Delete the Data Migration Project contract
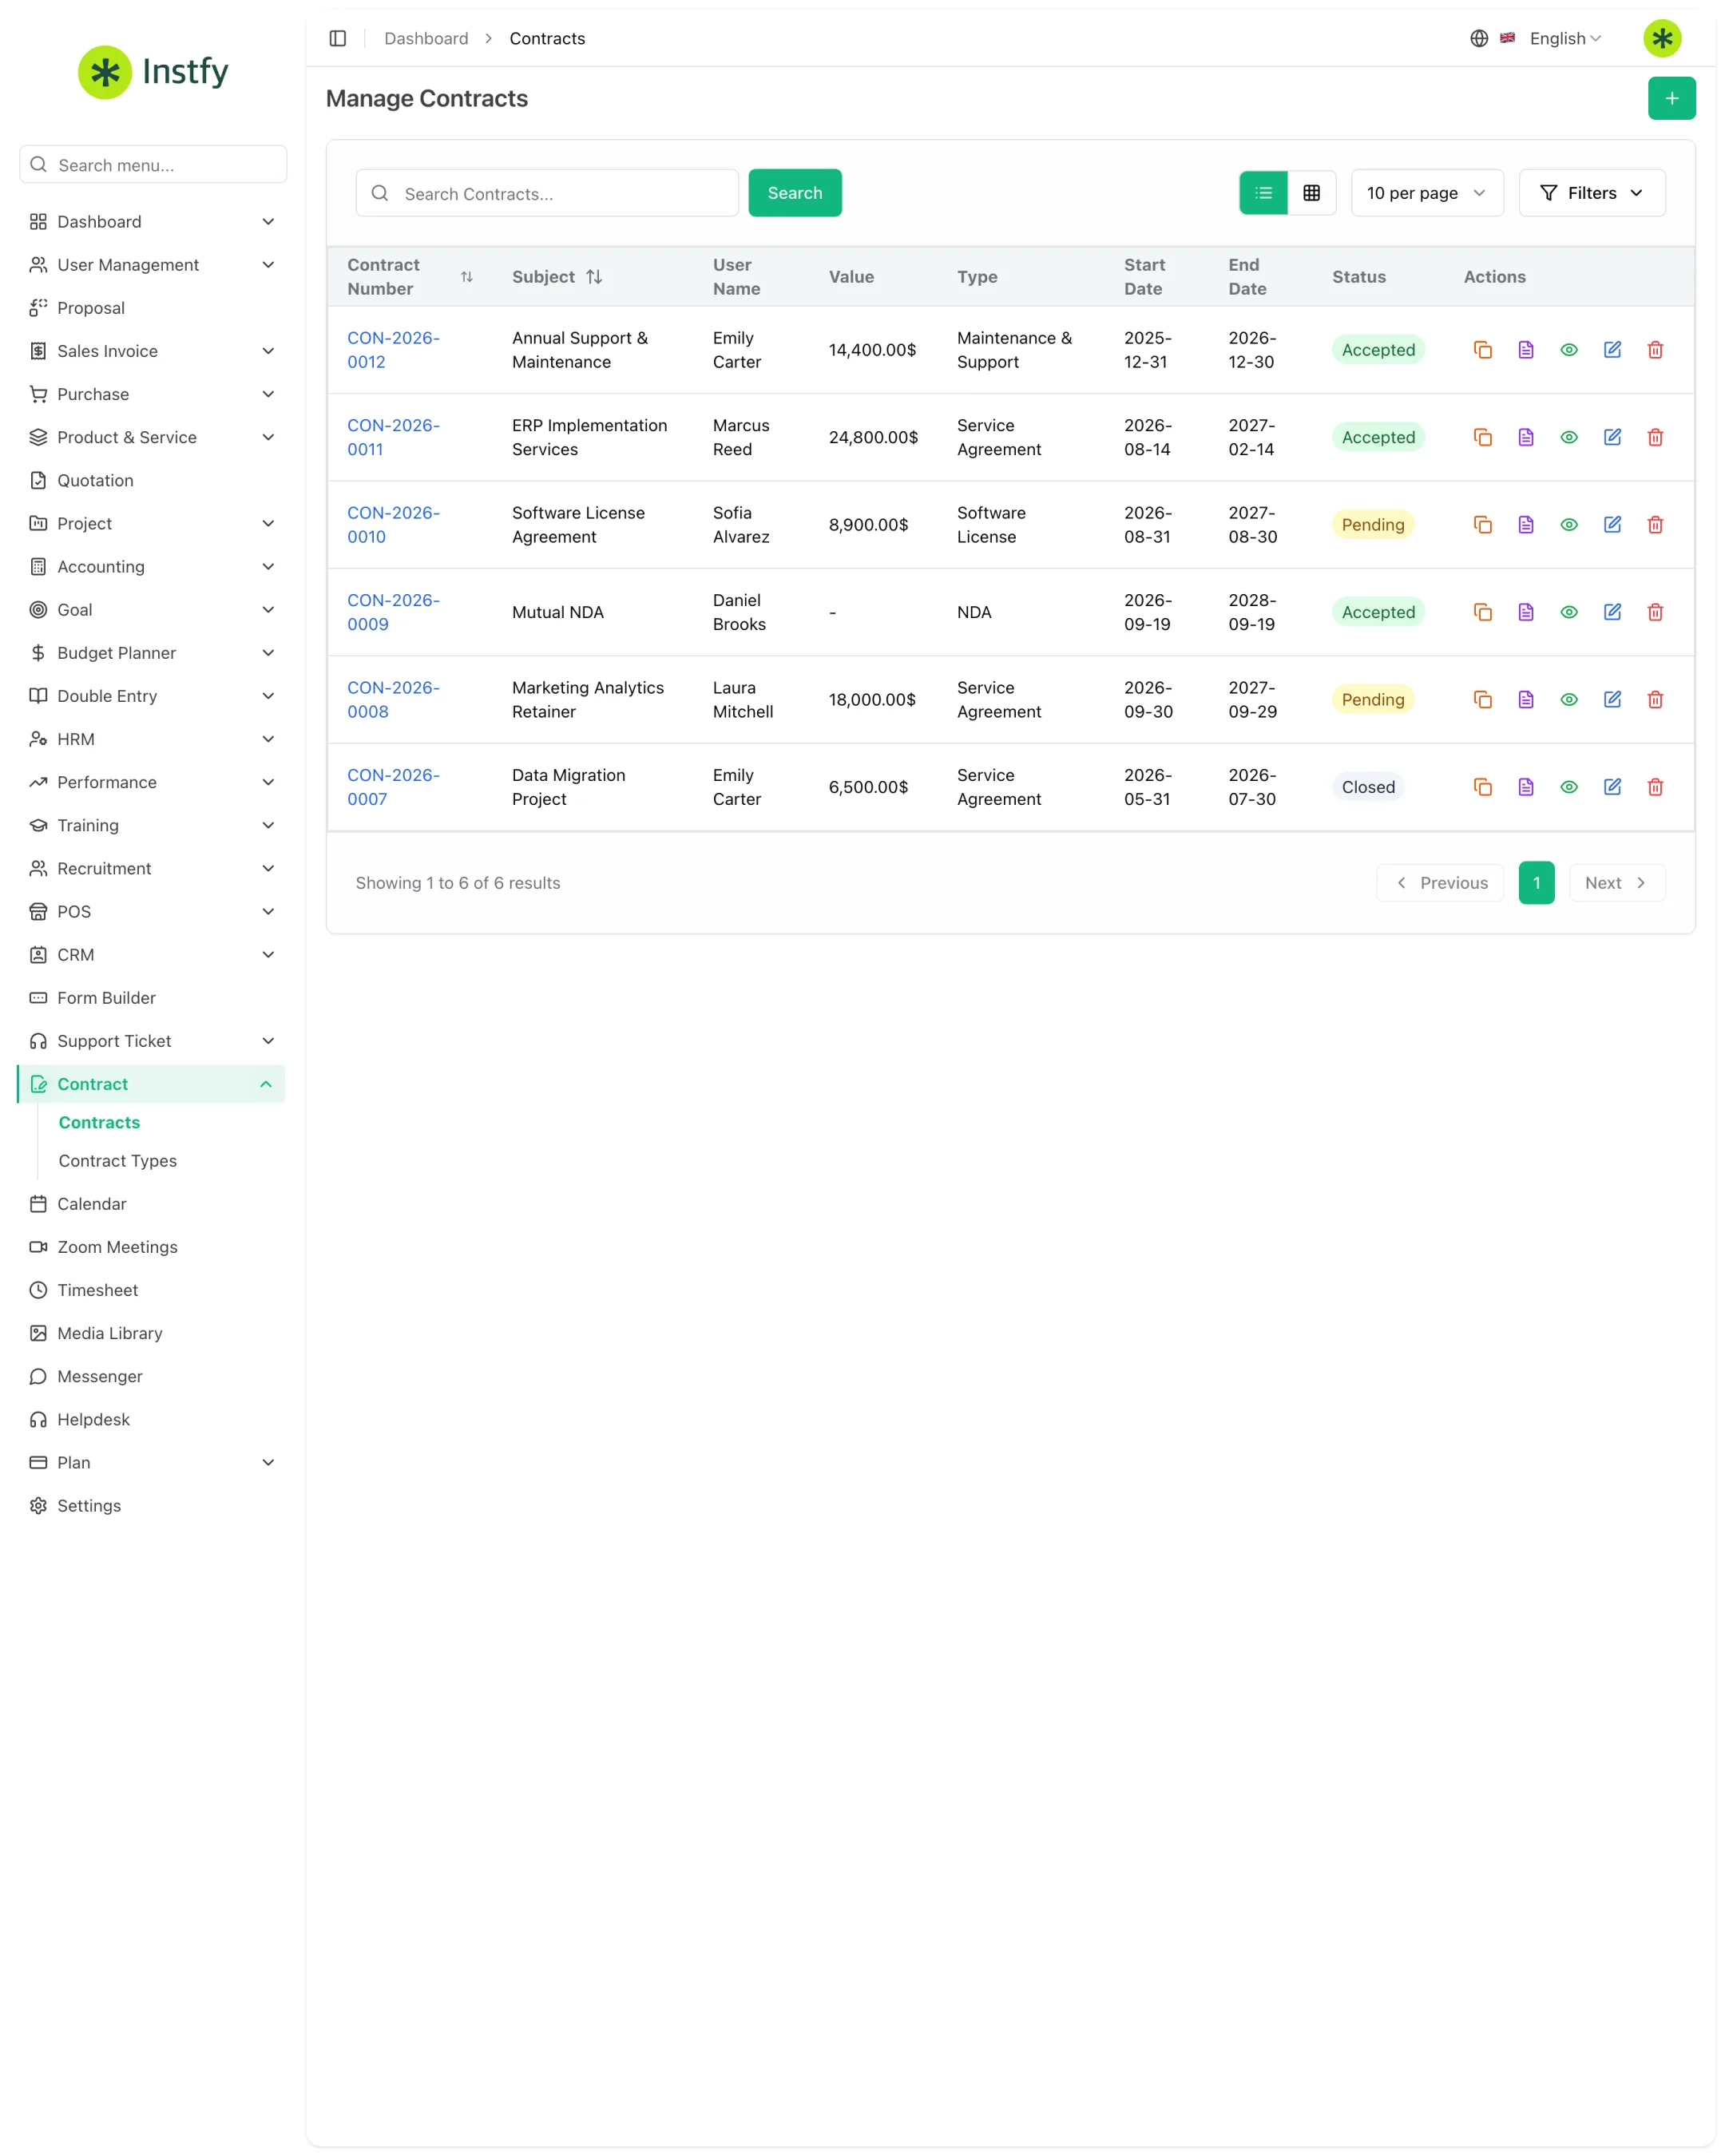This screenshot has height=2156, width=1725. (1655, 787)
